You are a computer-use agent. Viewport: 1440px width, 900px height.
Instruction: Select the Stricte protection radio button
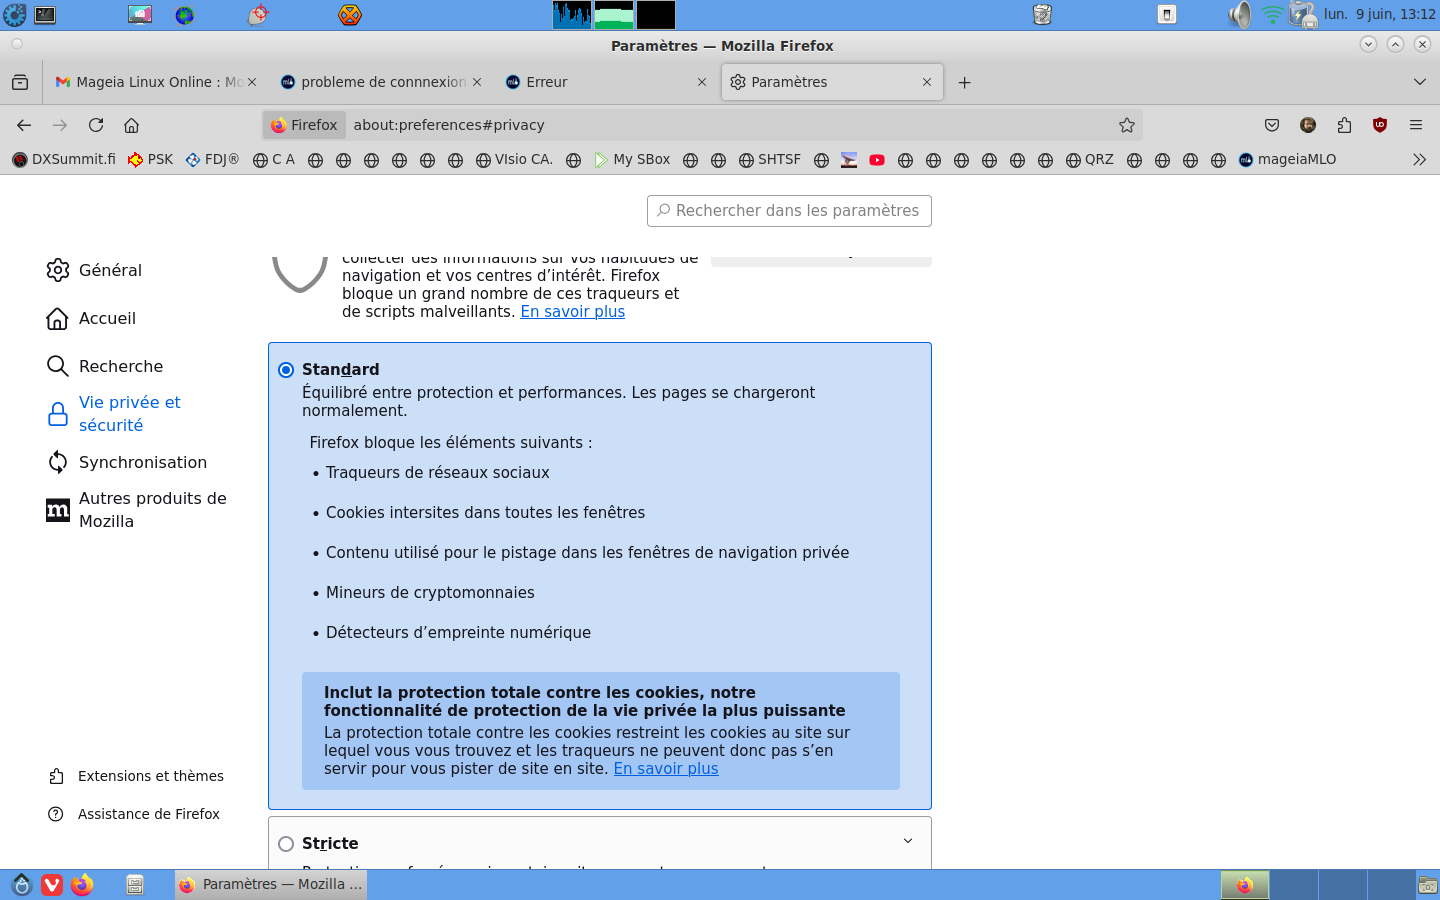(x=286, y=844)
